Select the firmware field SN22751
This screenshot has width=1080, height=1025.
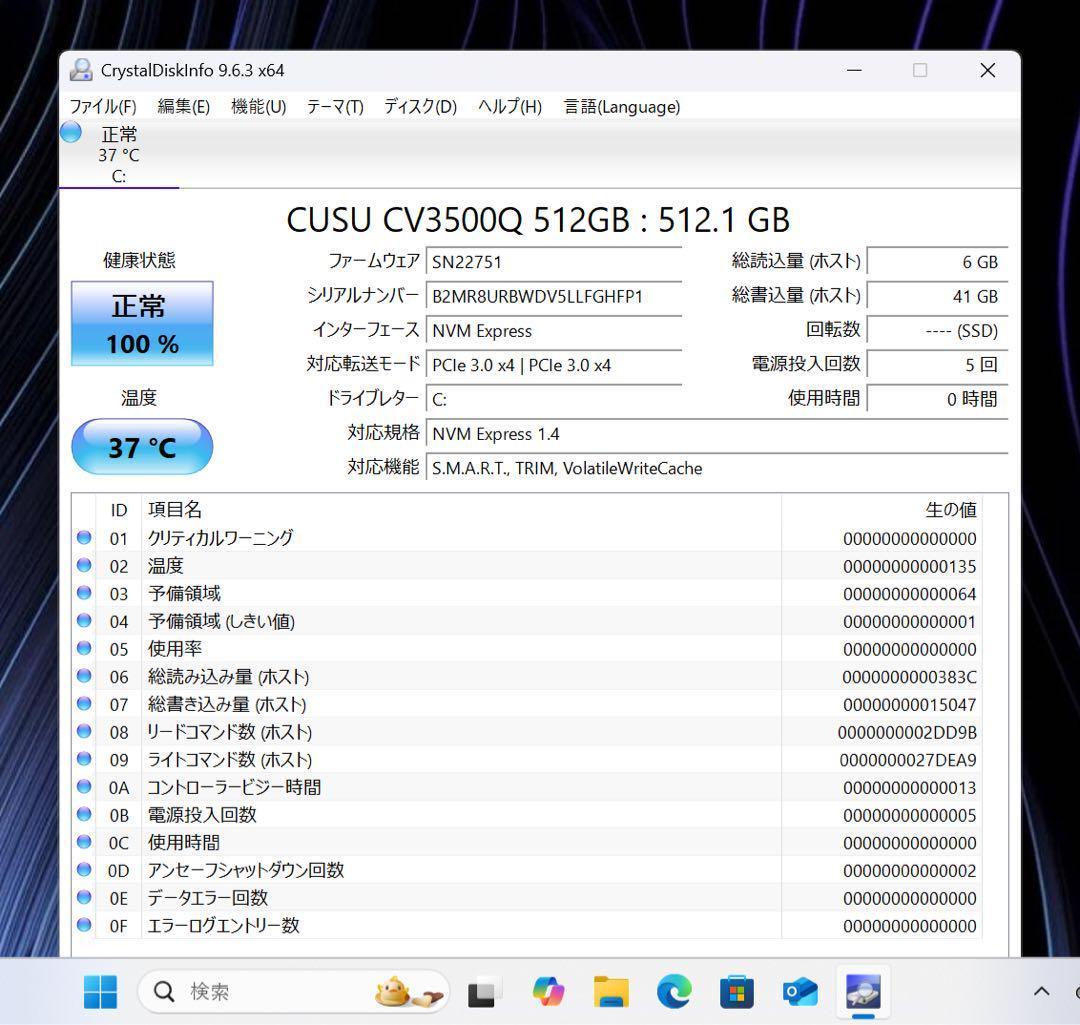(554, 262)
